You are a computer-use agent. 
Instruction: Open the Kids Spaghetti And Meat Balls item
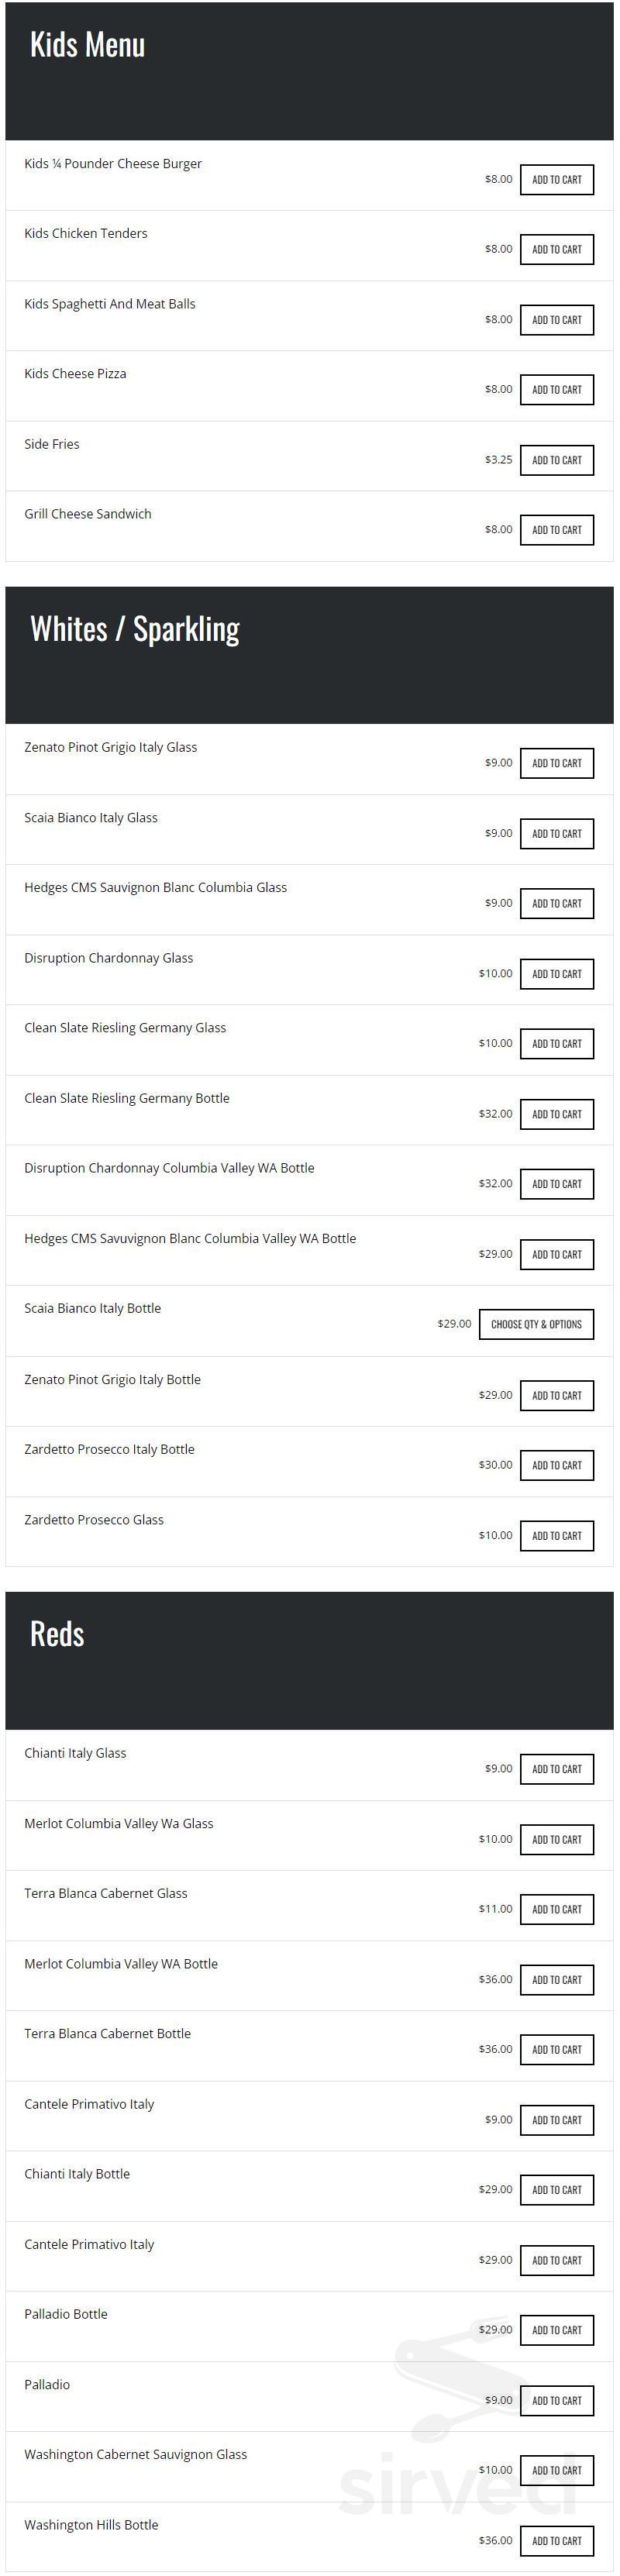tap(110, 304)
